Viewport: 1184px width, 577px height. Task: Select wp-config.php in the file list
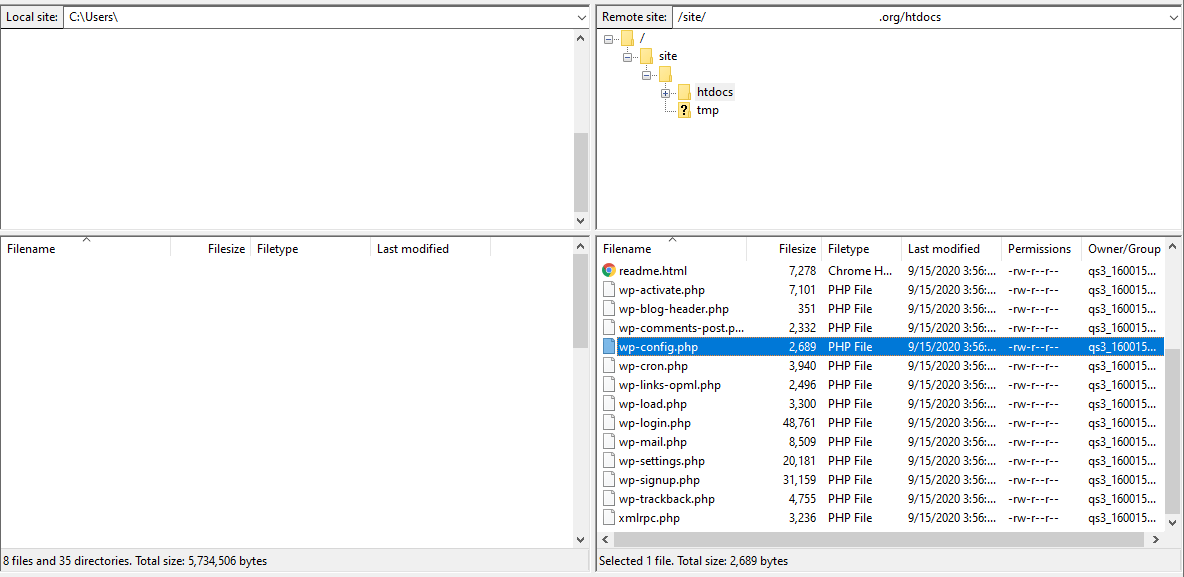(x=660, y=346)
